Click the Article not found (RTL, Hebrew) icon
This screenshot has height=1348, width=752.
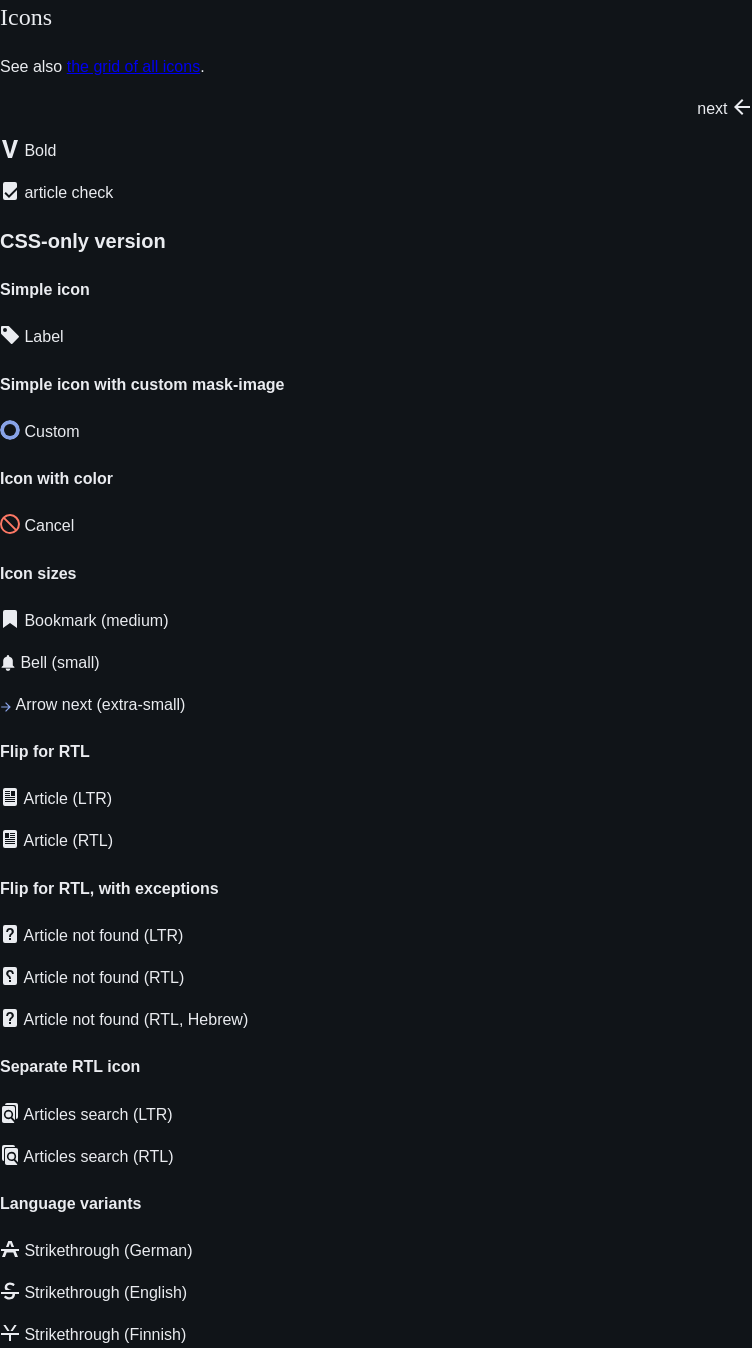coord(10,1018)
